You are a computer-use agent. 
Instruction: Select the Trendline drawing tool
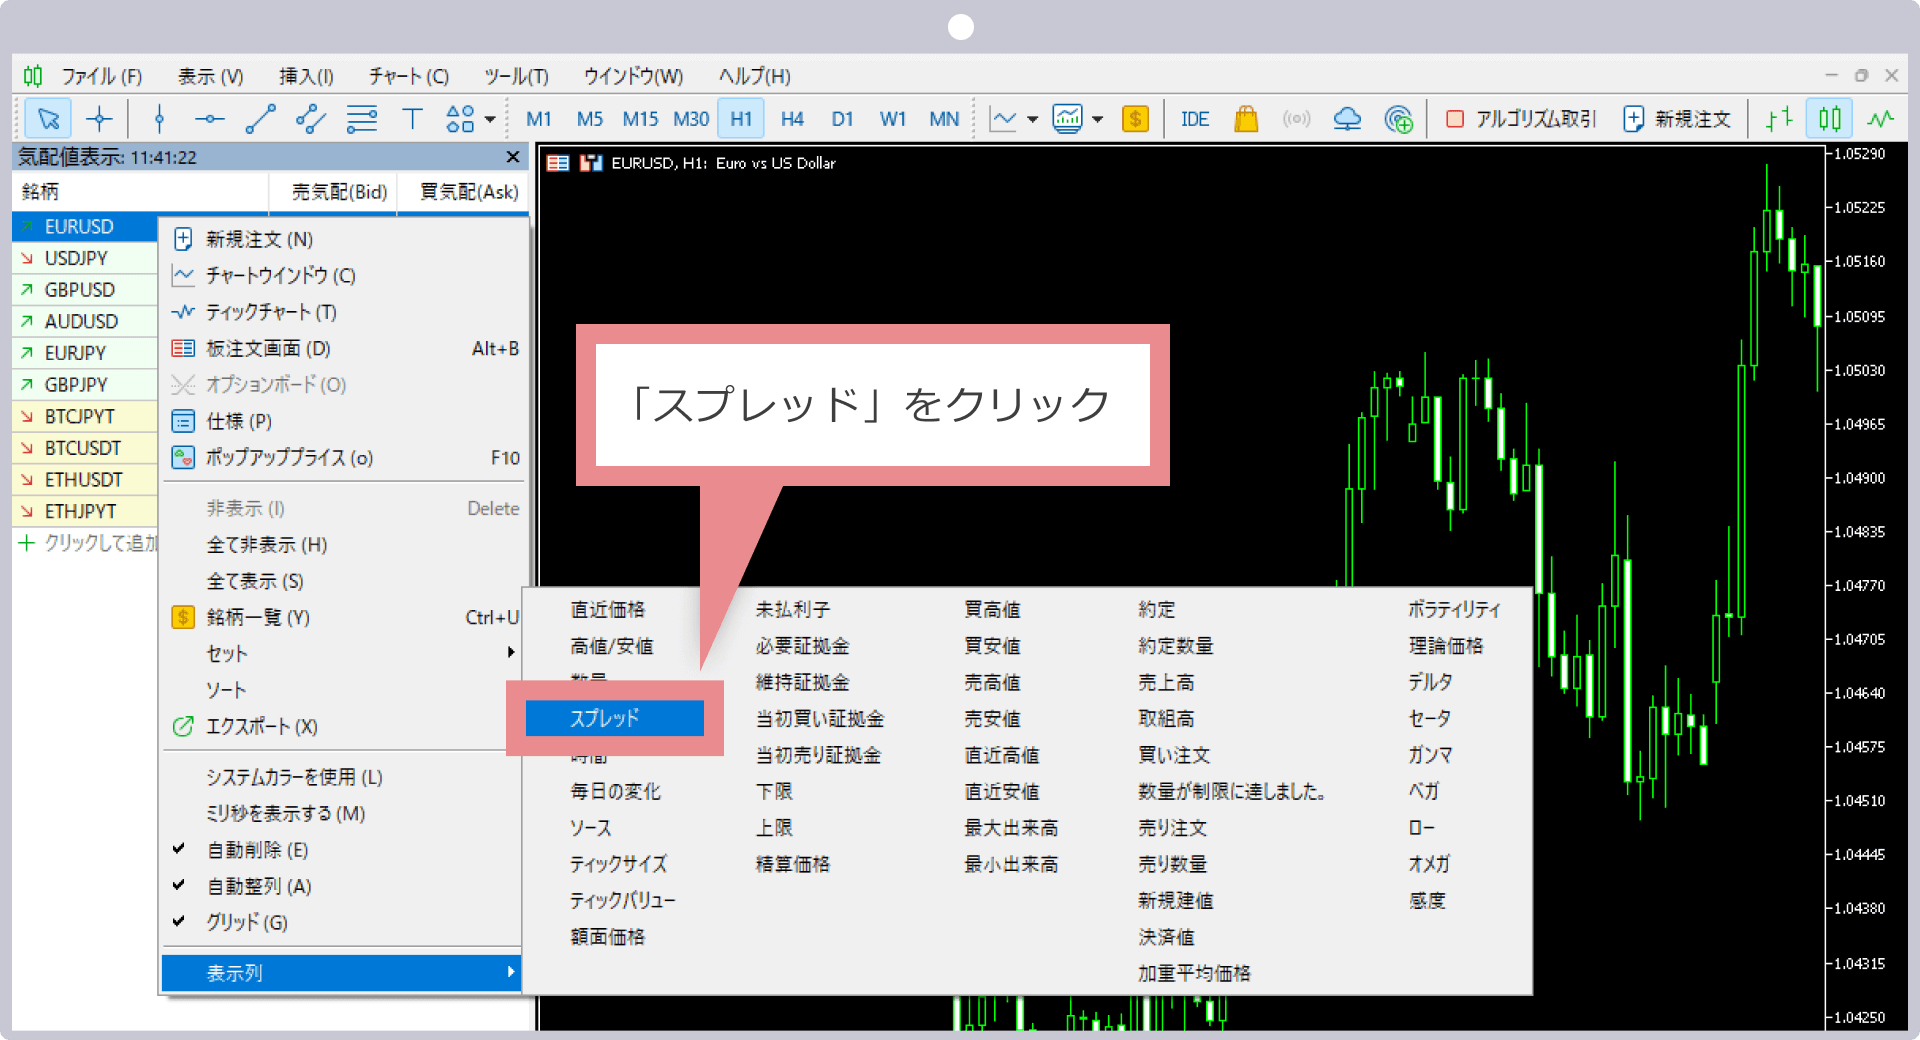point(260,118)
